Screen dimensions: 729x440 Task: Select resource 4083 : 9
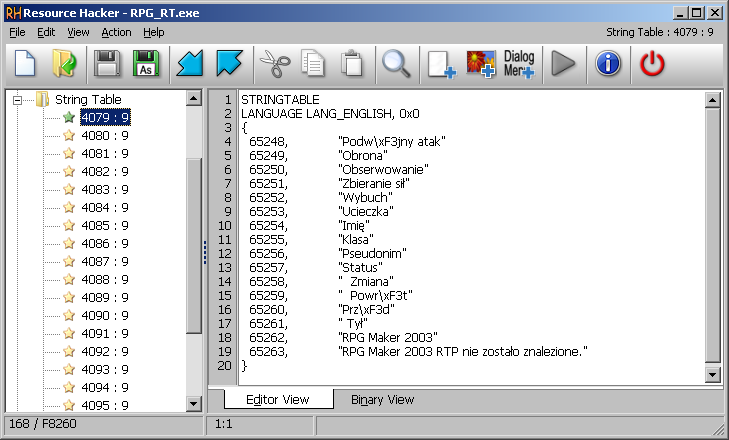tap(105, 190)
